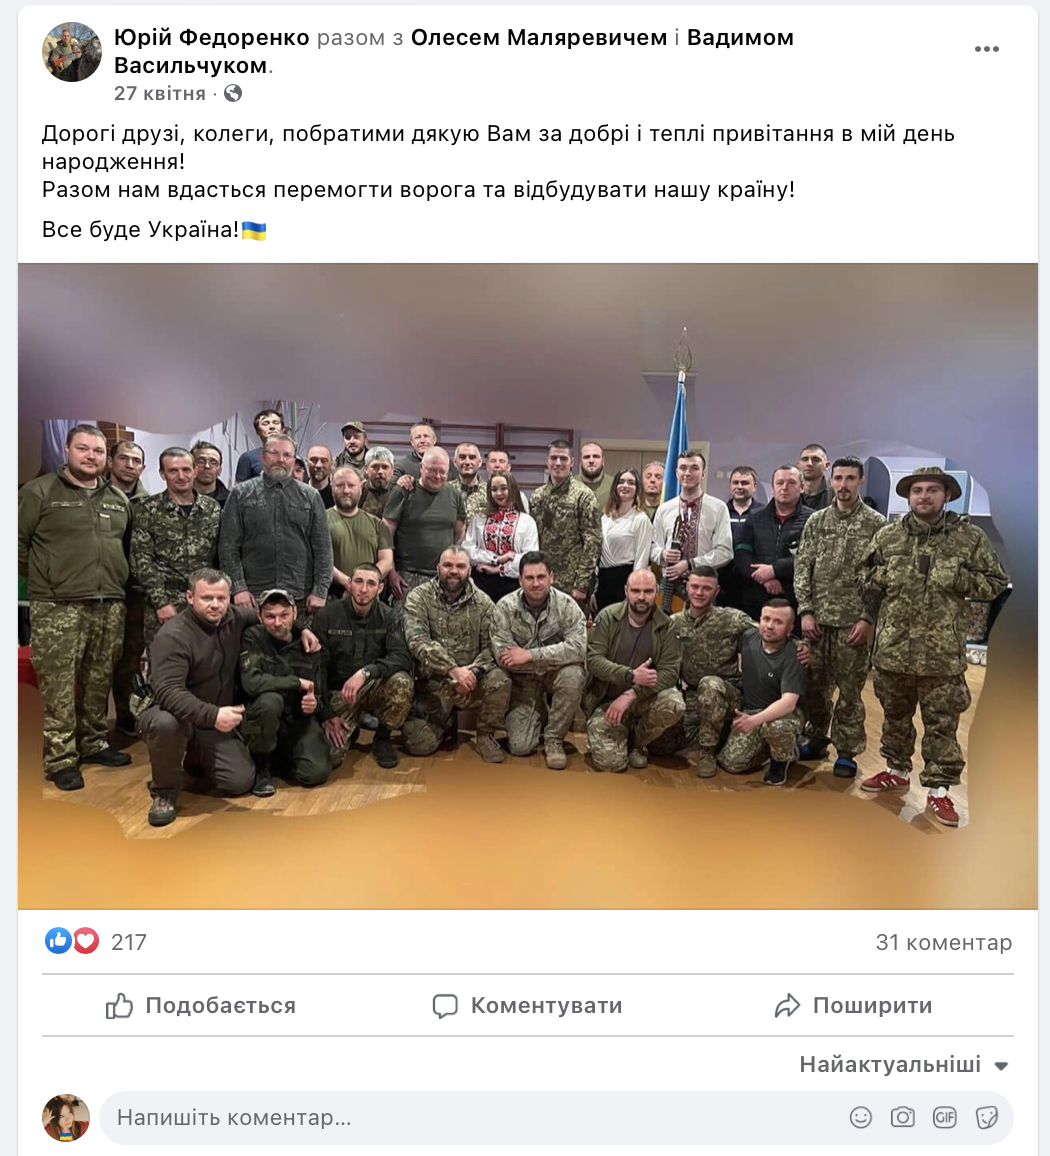Open the group photo in the post
This screenshot has width=1050, height=1156.
tap(528, 586)
